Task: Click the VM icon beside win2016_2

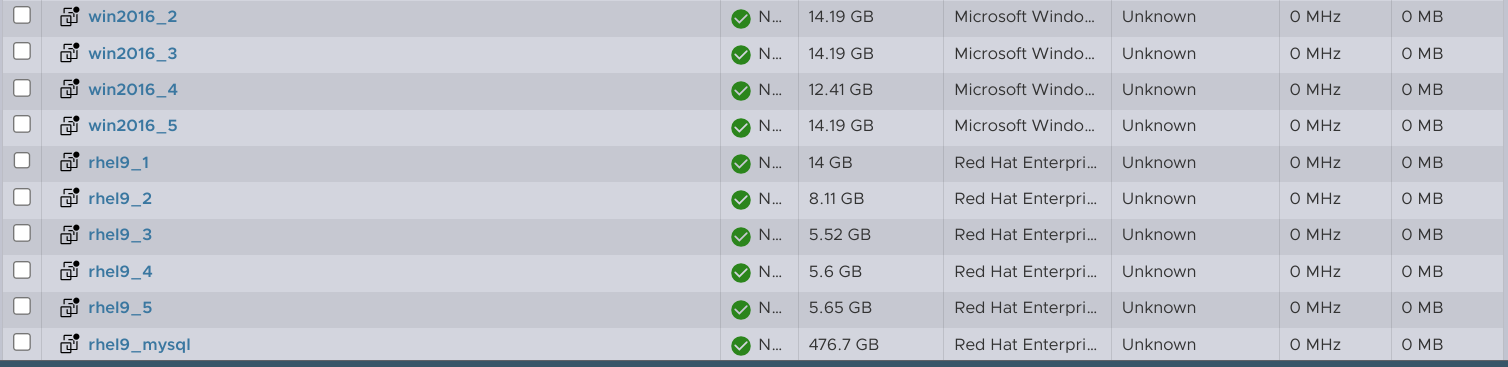Action: coord(69,17)
